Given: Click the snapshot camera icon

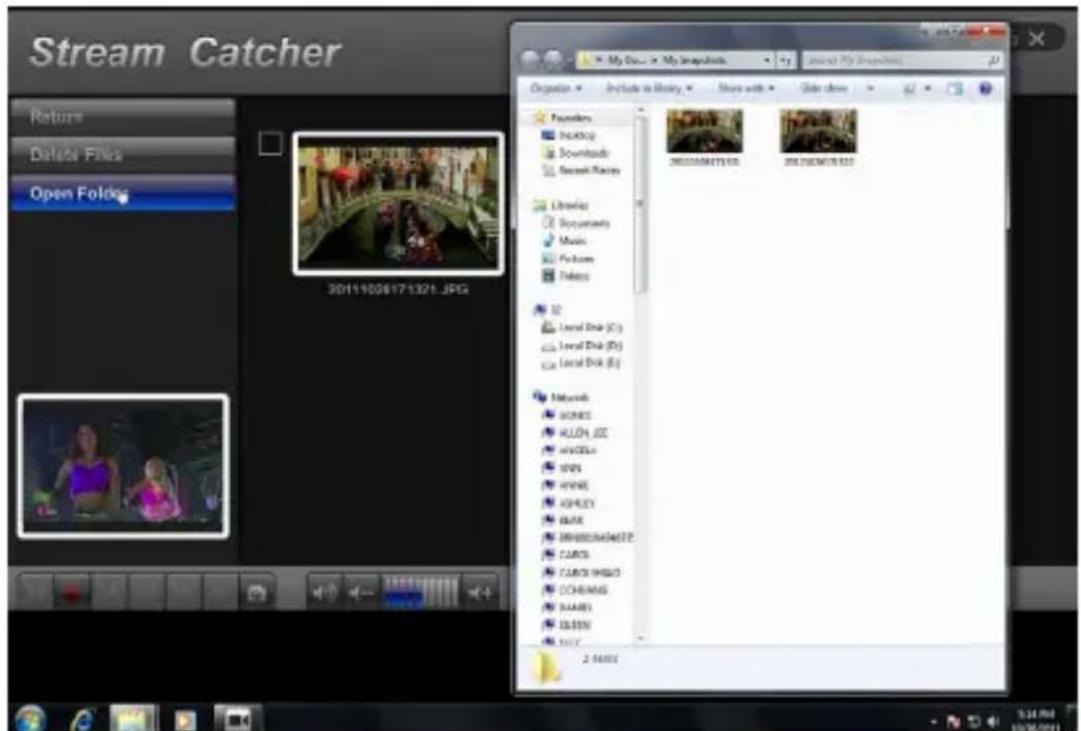Looking at the screenshot, I should tap(256, 593).
